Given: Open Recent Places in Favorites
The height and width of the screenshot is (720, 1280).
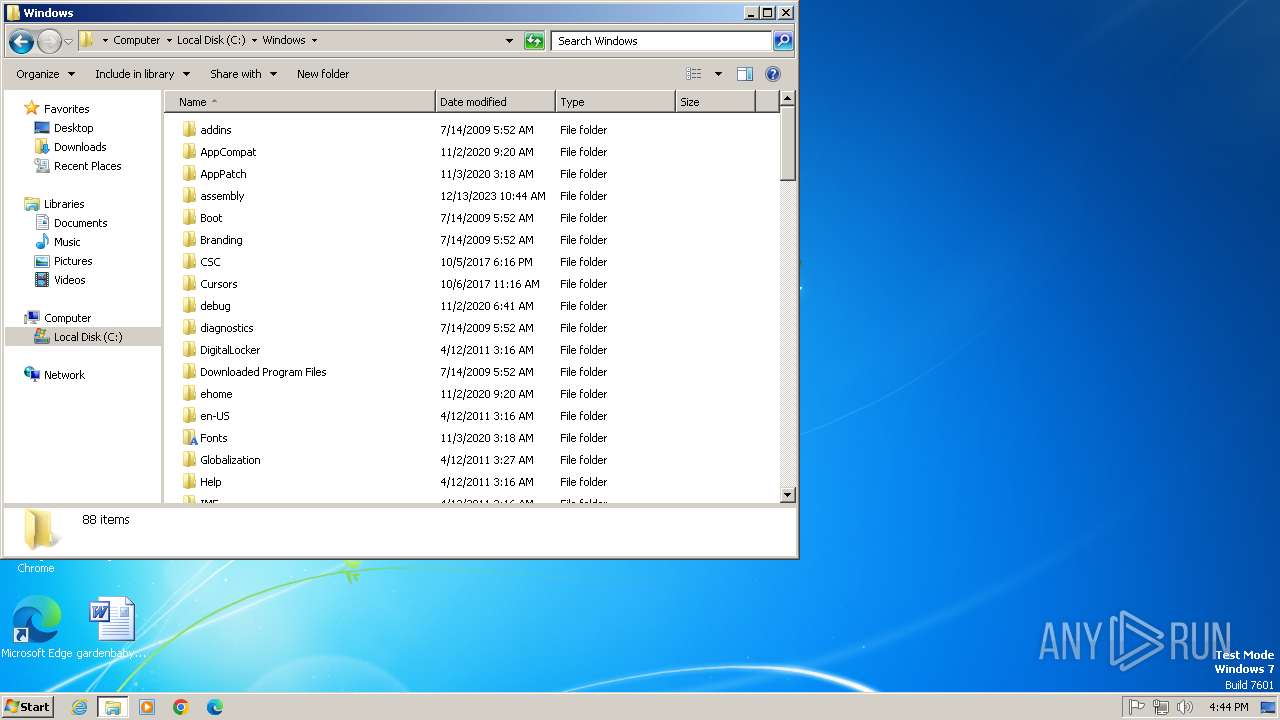Looking at the screenshot, I should 87,166.
